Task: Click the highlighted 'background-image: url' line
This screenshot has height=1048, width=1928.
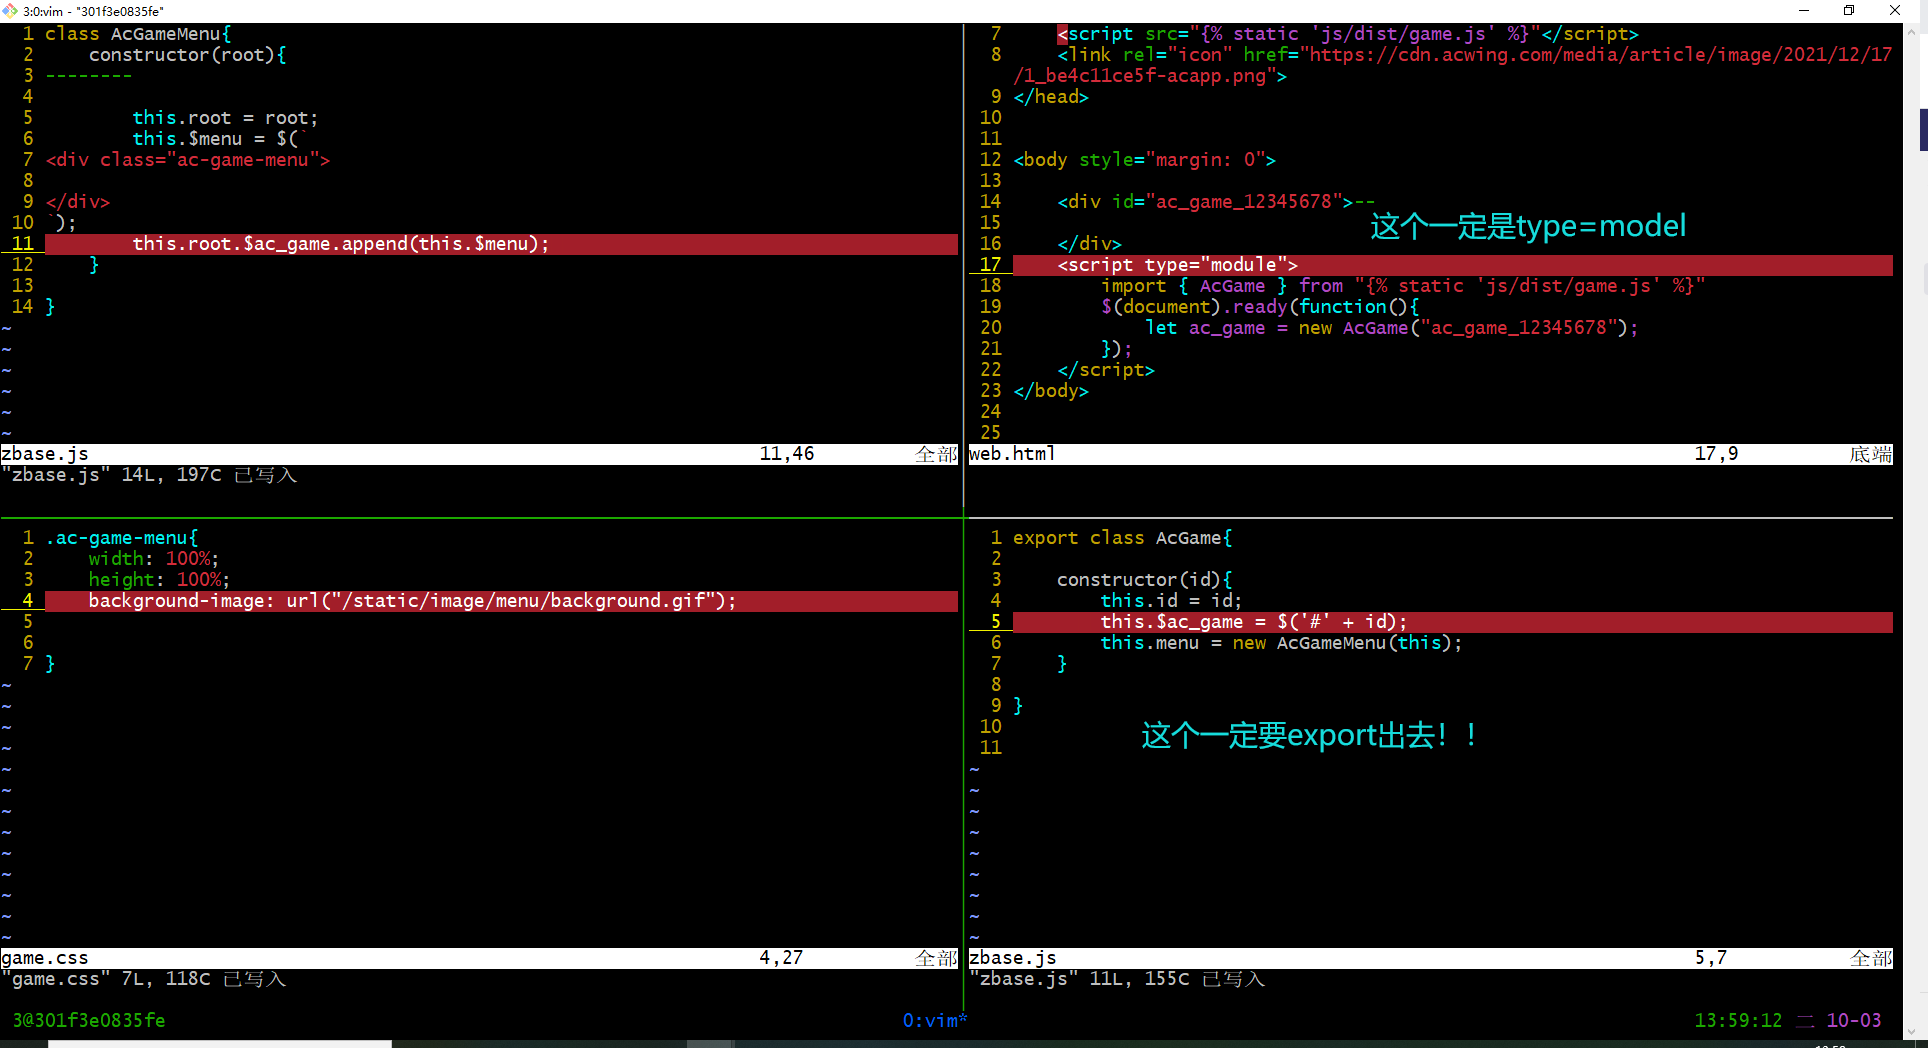Action: click(501, 601)
